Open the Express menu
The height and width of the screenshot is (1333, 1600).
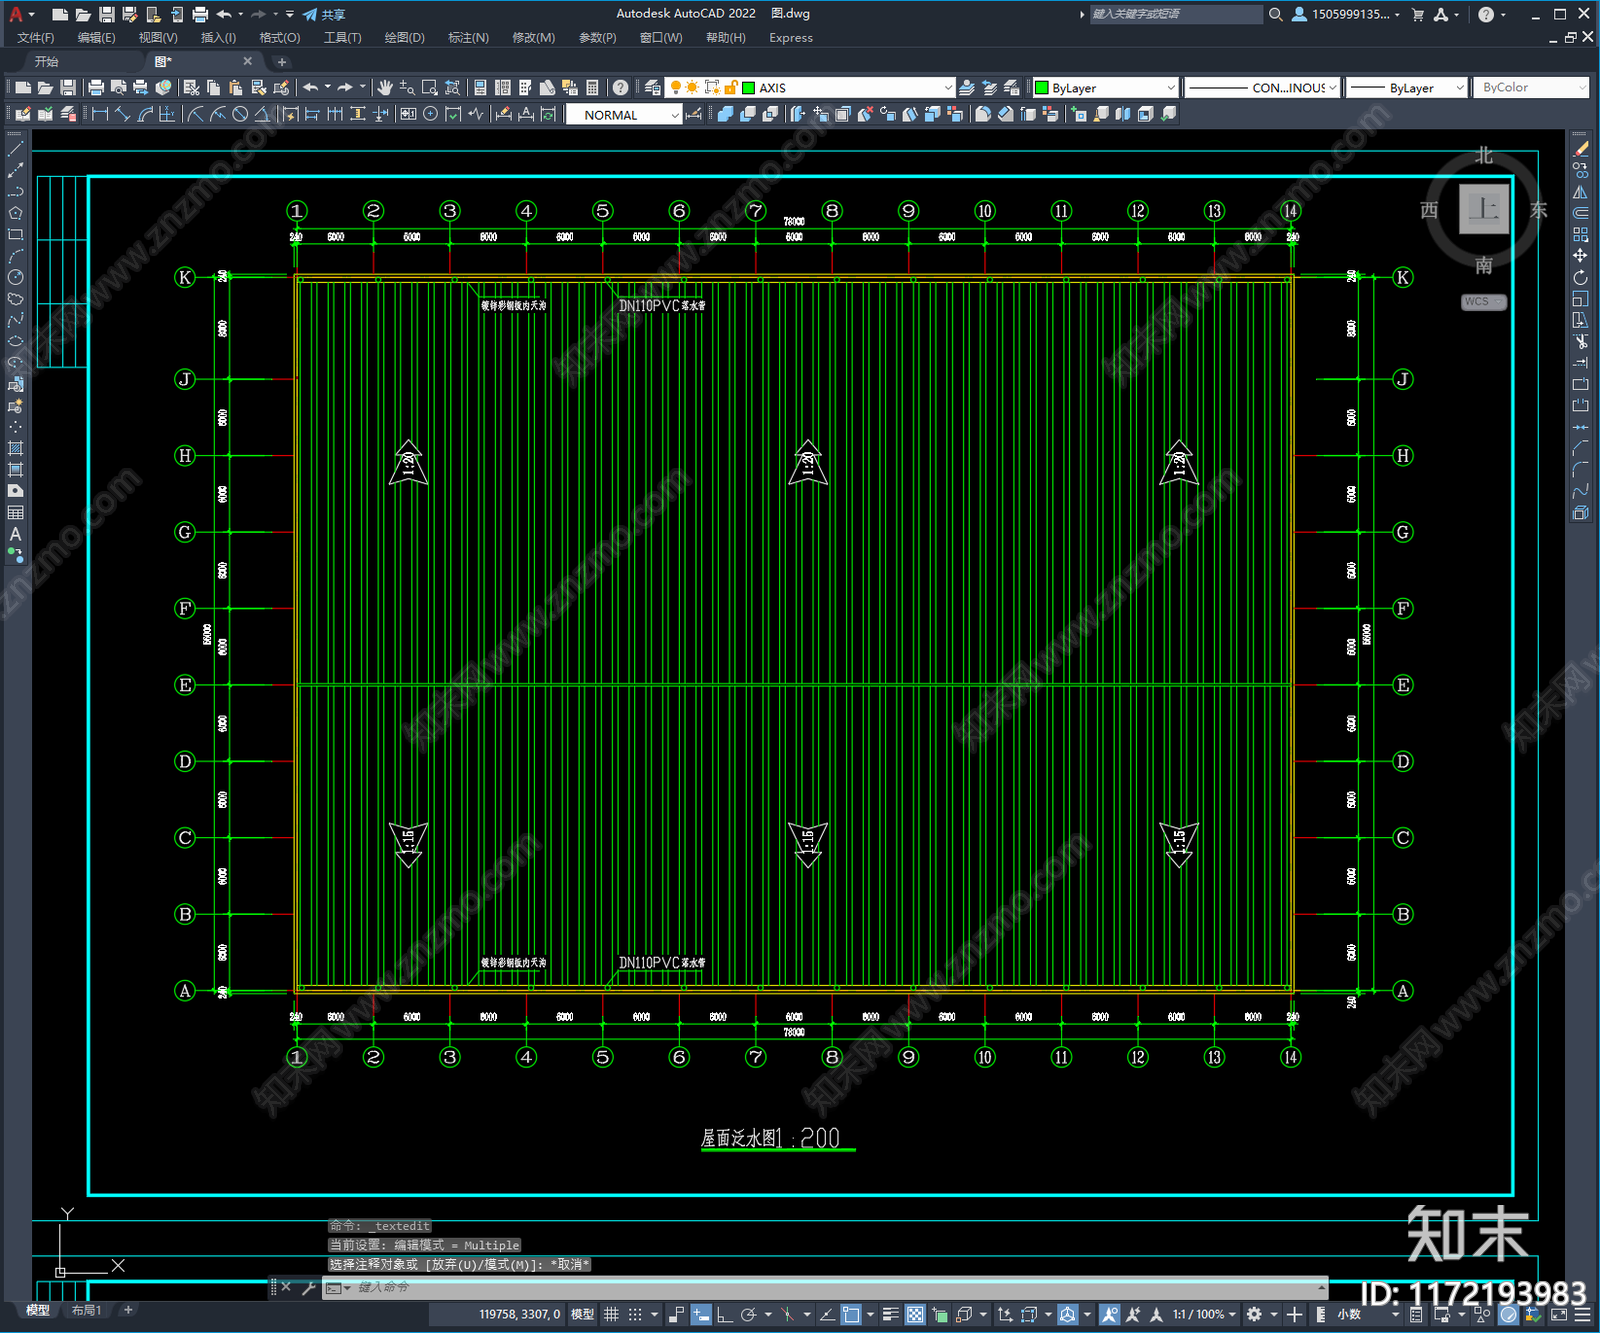coord(791,38)
